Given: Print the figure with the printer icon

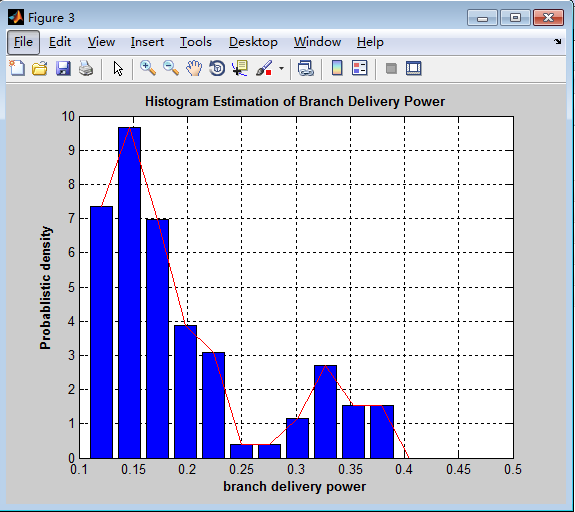Looking at the screenshot, I should 86,68.
